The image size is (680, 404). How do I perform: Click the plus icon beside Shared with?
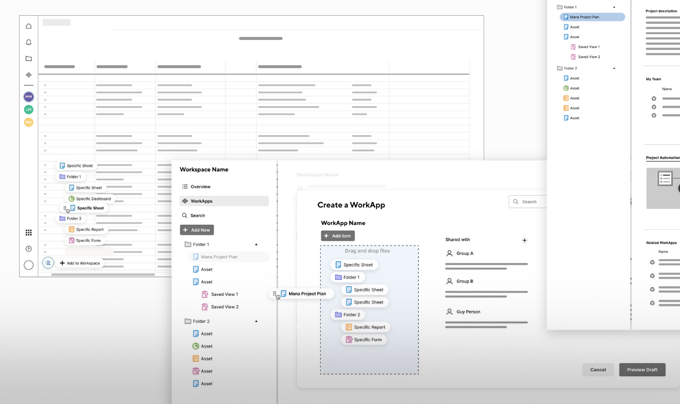pos(524,240)
